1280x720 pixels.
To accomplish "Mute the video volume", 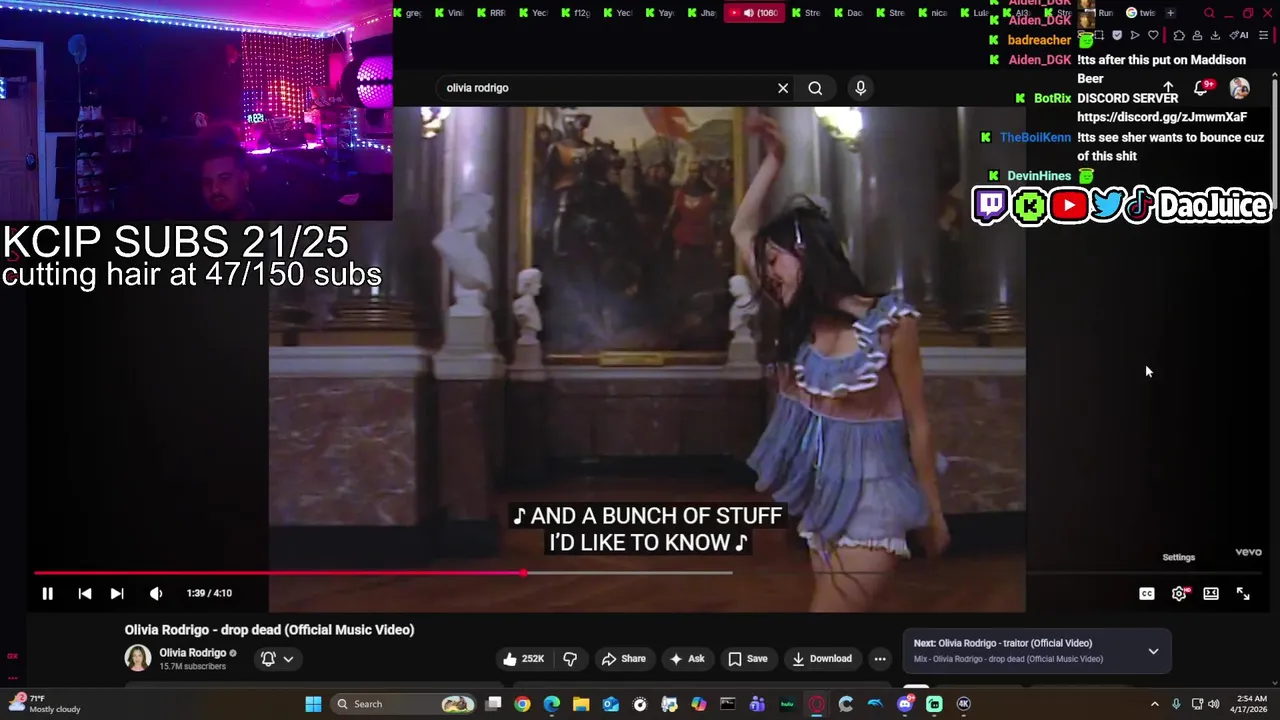I will pos(156,593).
